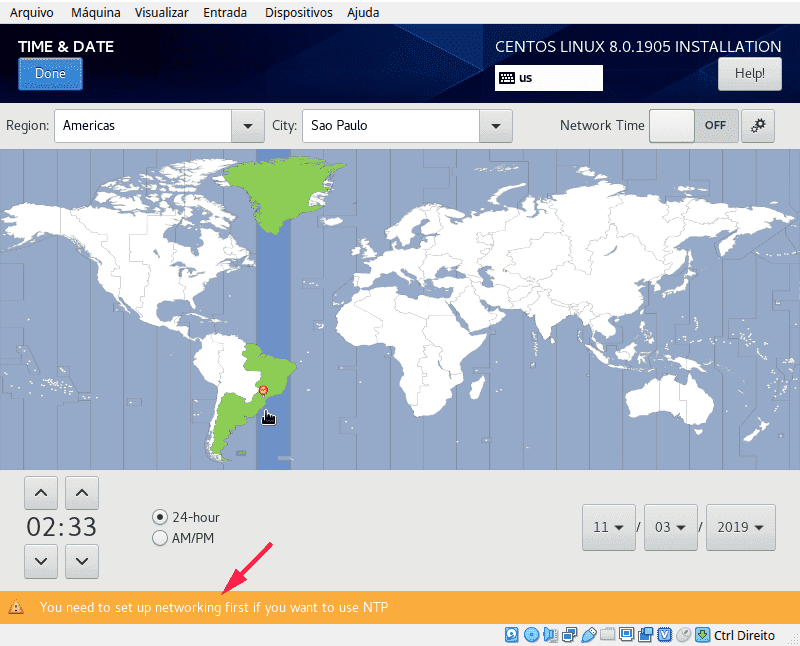Open the Region dropdown arrow
800x646 pixels.
click(x=248, y=126)
